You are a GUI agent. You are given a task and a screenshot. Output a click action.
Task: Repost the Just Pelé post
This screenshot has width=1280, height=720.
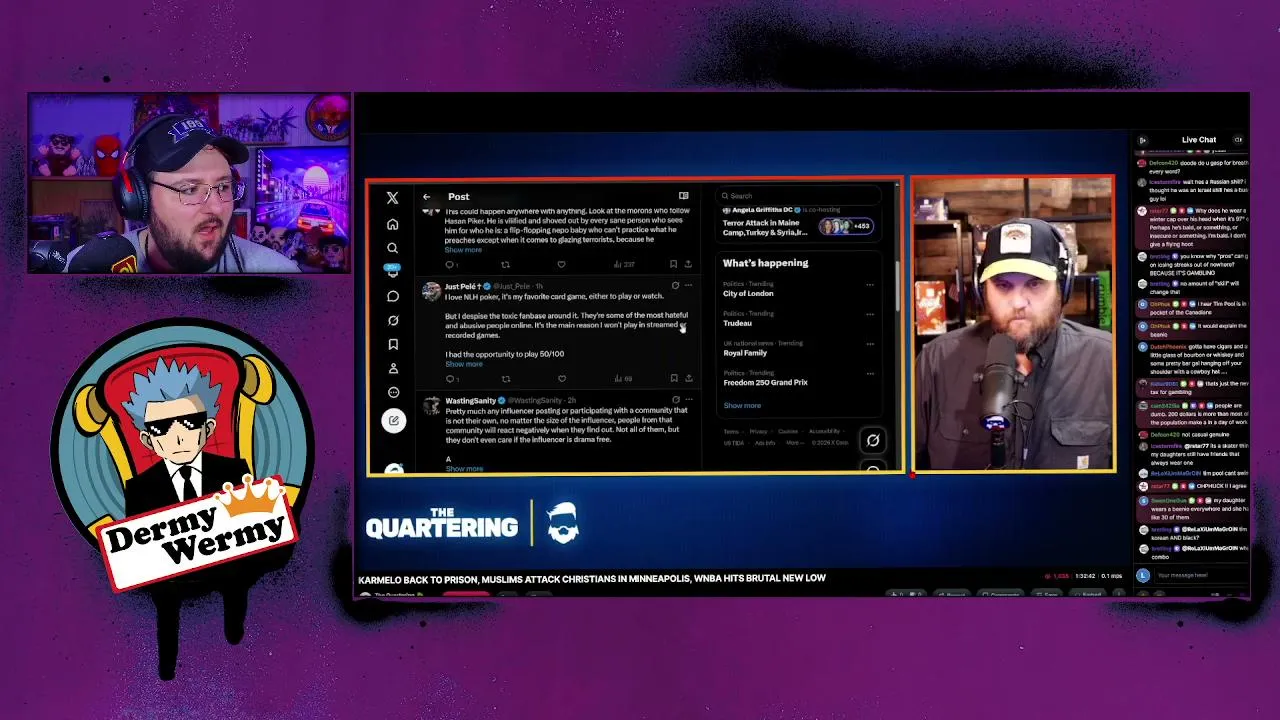pyautogui.click(x=505, y=379)
